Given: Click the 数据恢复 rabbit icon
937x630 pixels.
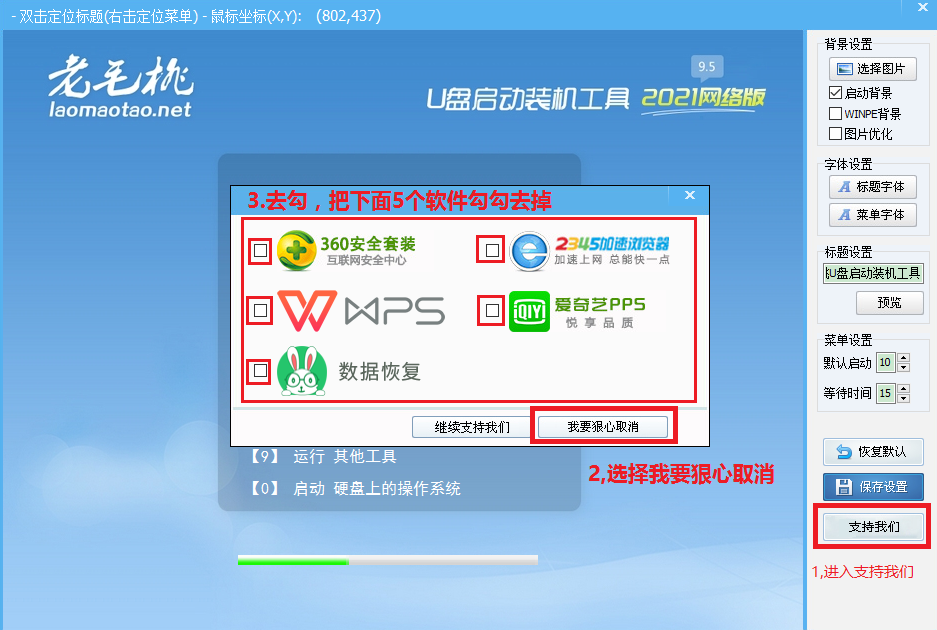Looking at the screenshot, I should point(301,372).
